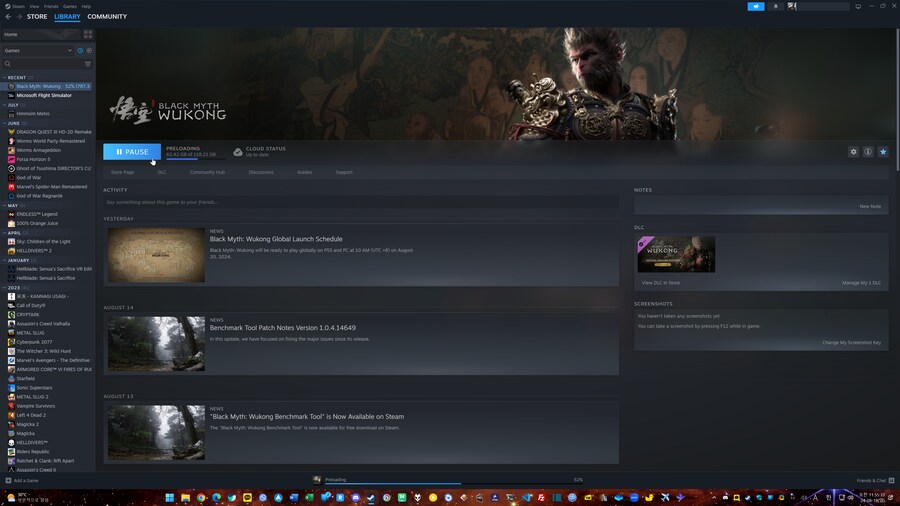Click the New Note link
Screen dimensions: 900x506
pos(870,206)
